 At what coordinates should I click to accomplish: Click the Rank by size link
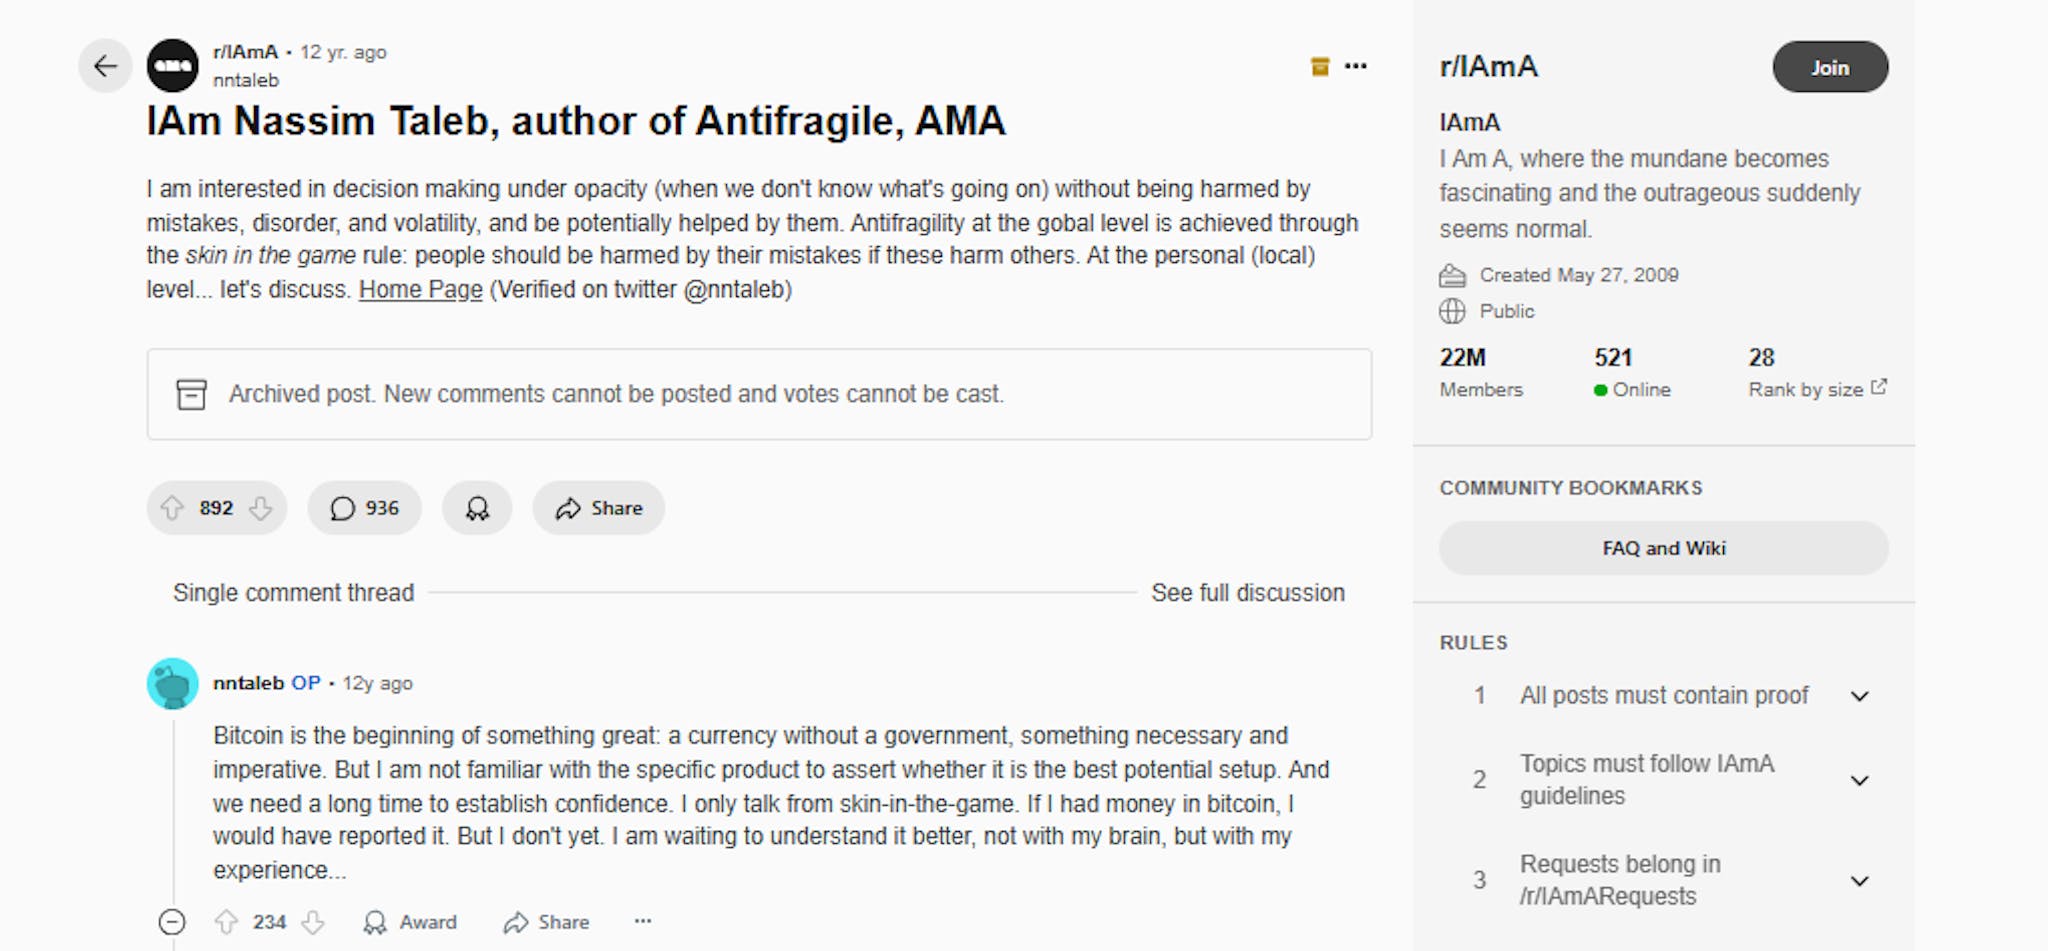tap(1816, 389)
